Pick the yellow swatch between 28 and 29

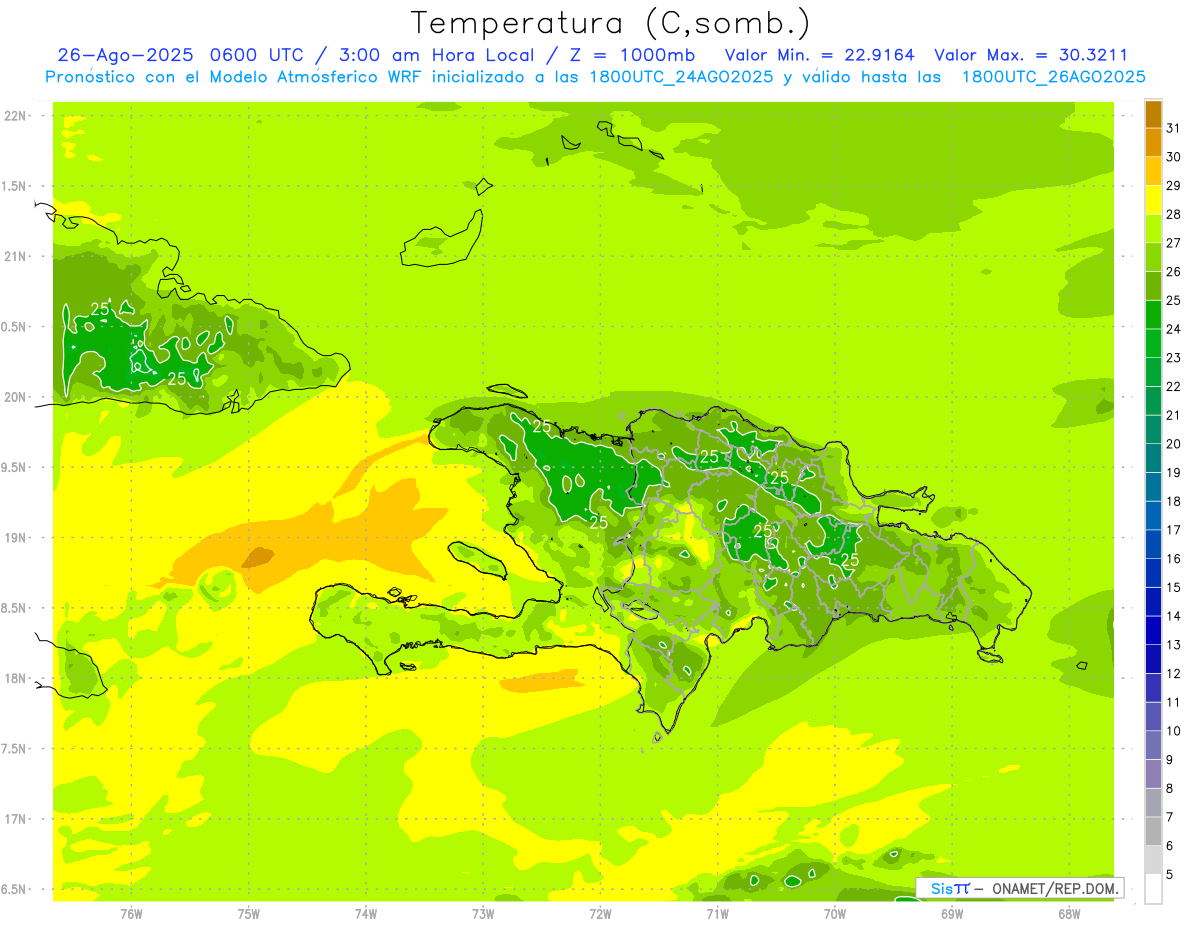[1153, 200]
